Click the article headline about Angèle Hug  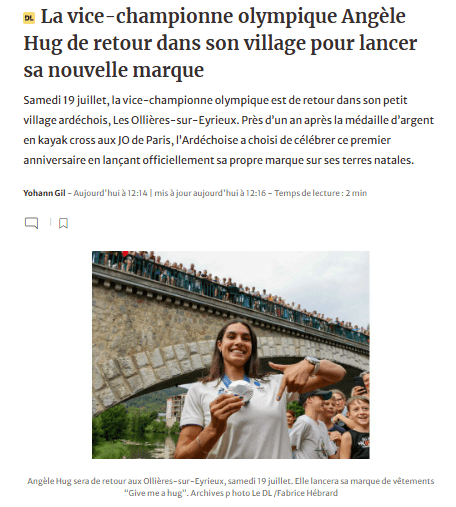[x=220, y=43]
